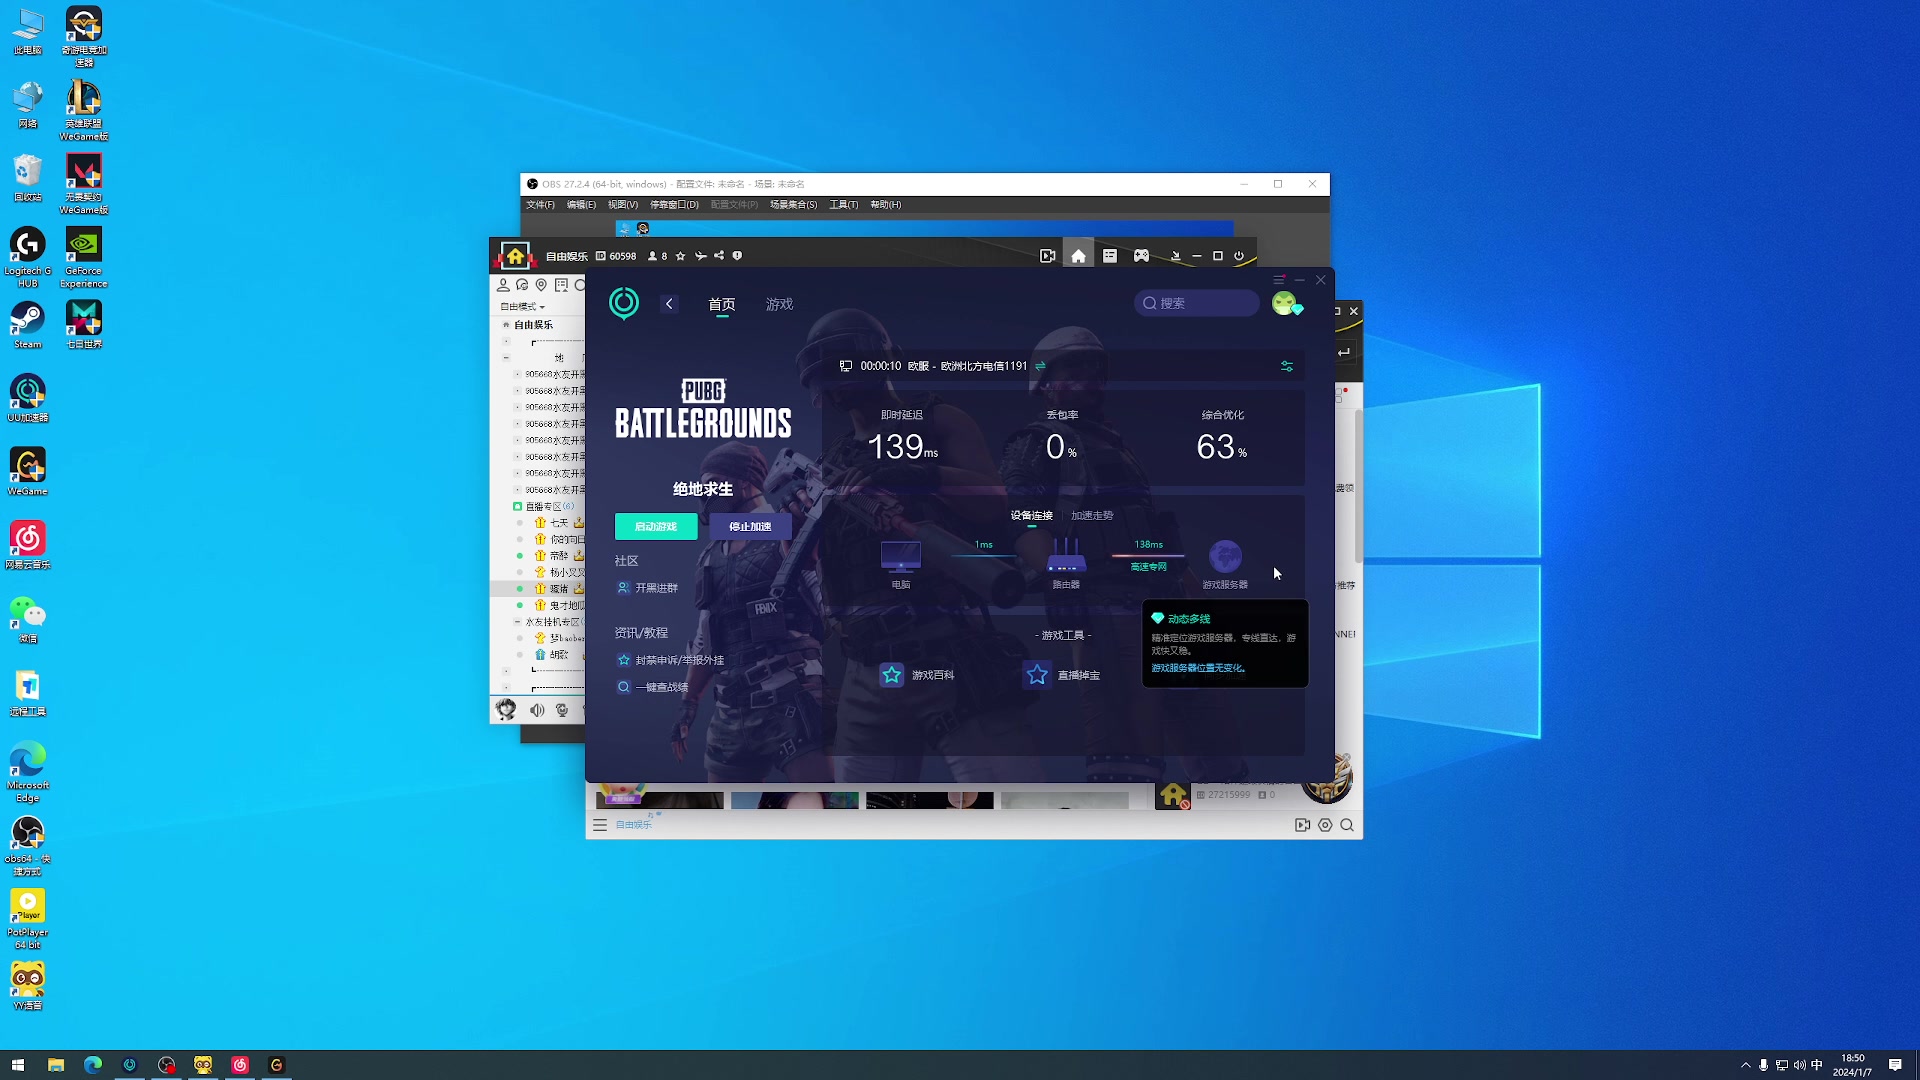The height and width of the screenshot is (1080, 1920).
Task: Click the 路由器 router device icon
Action: pos(1066,555)
